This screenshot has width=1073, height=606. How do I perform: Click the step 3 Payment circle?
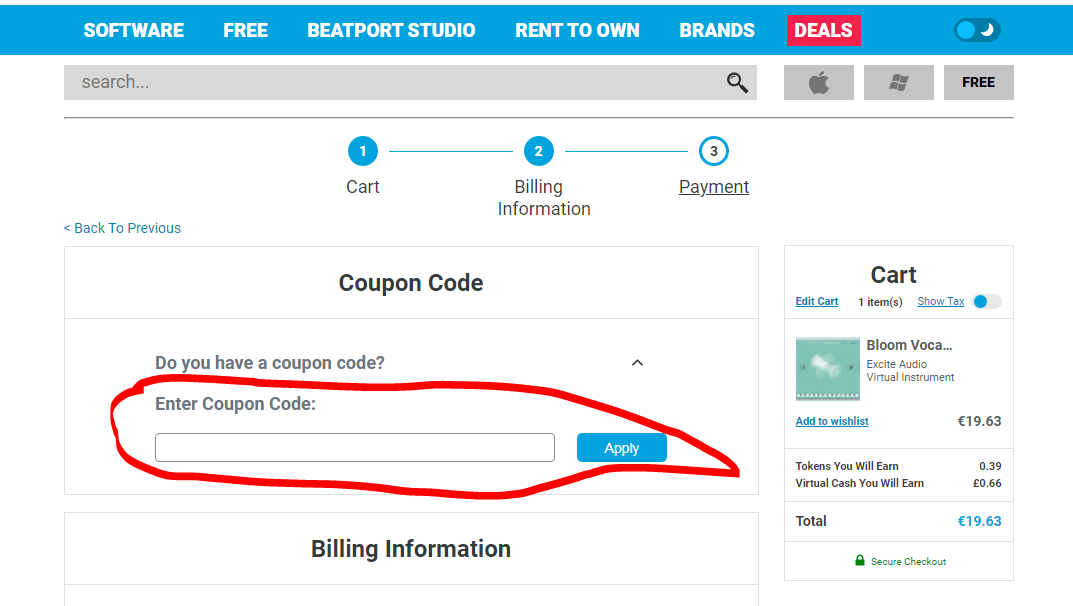click(713, 152)
